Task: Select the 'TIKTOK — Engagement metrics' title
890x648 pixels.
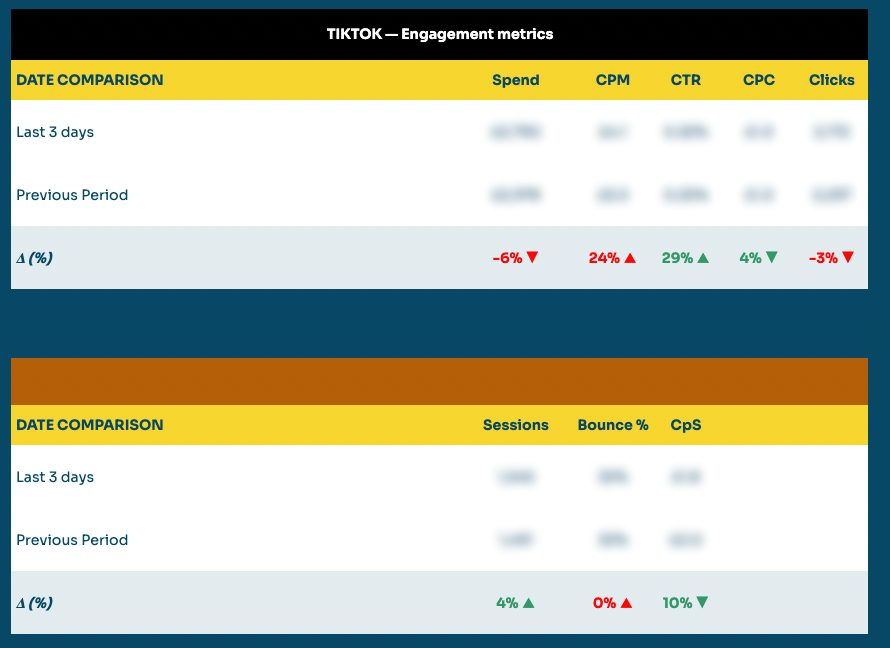Action: [440, 34]
